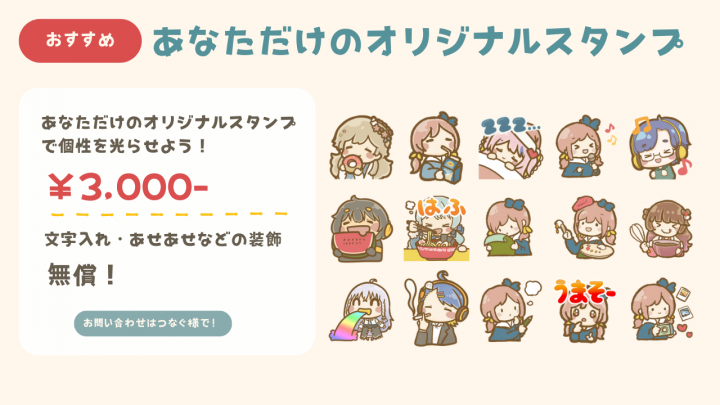
Task: Click the girl reading green book sticker
Action: tap(510, 228)
